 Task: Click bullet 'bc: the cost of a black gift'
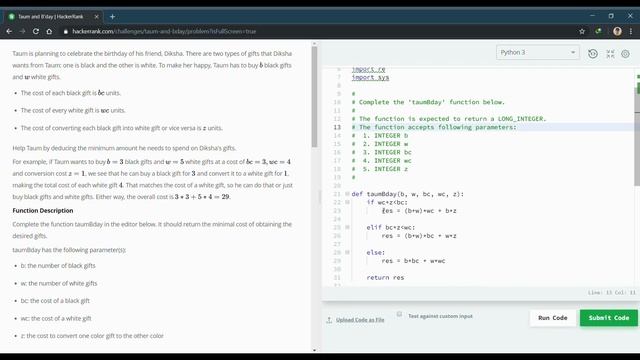click(55, 301)
